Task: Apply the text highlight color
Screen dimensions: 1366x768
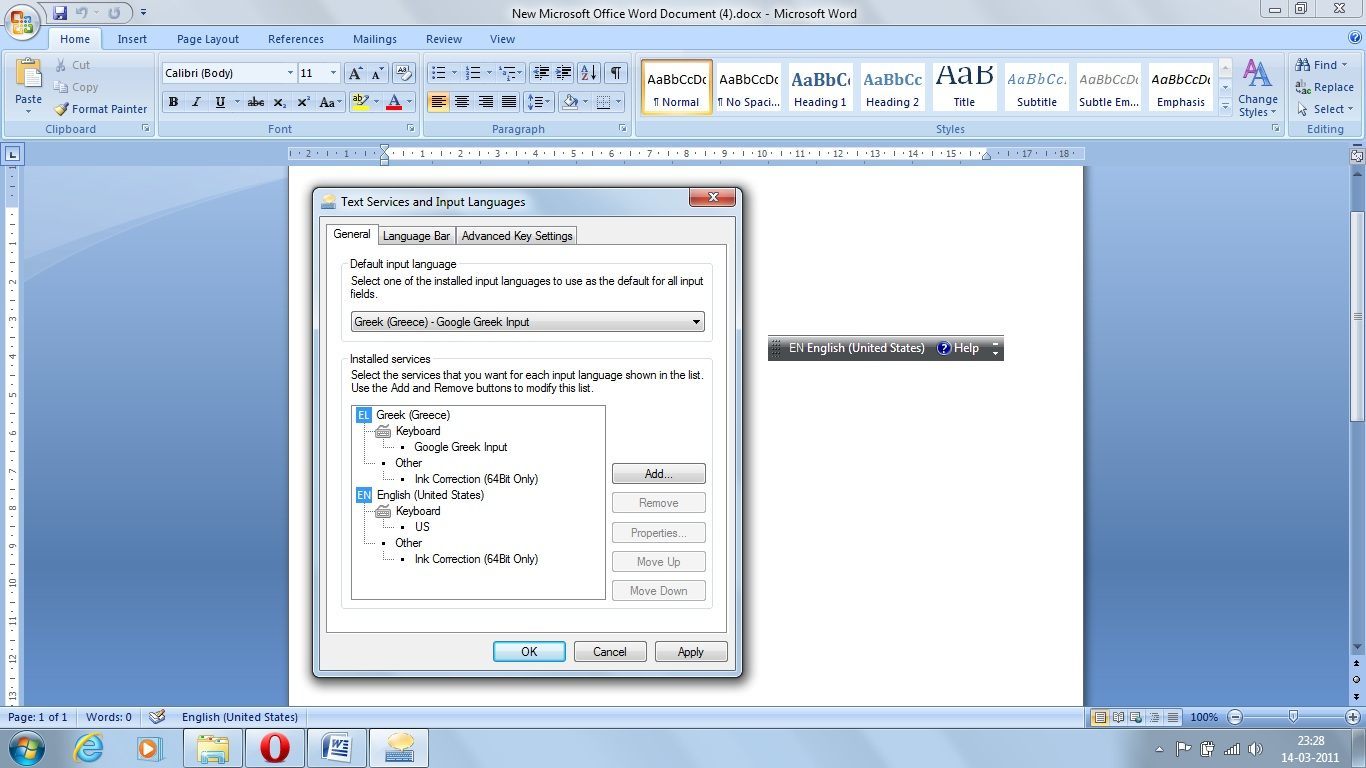Action: pos(360,102)
